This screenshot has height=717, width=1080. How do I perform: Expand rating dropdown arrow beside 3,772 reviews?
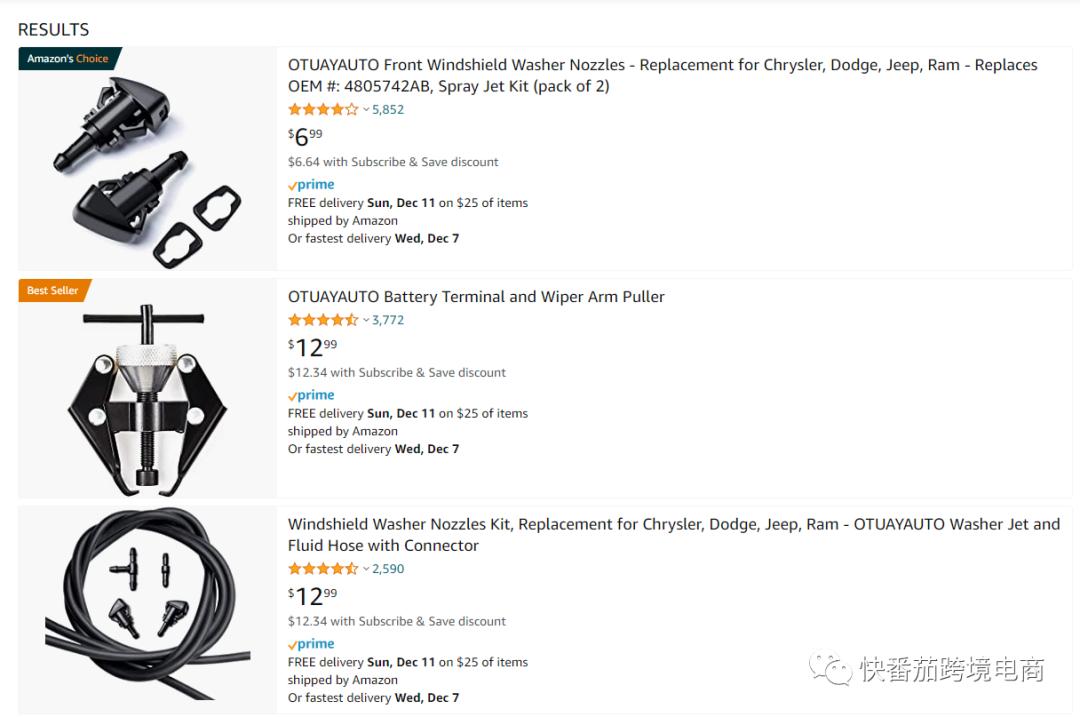(x=366, y=321)
